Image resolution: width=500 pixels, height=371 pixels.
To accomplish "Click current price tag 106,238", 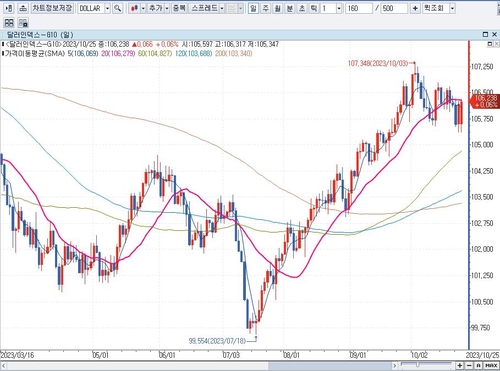I will tap(485, 101).
